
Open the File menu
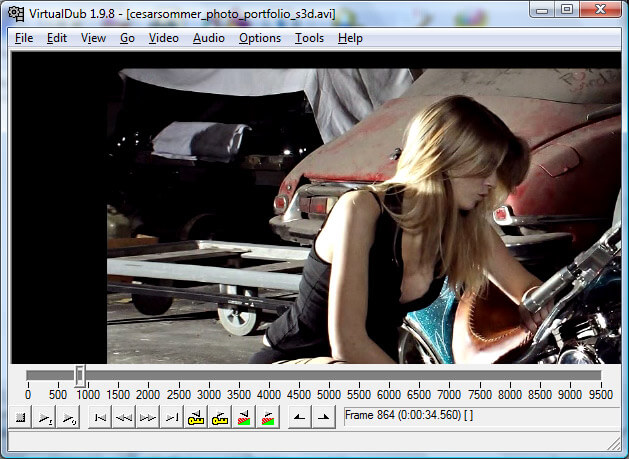pyautogui.click(x=24, y=38)
